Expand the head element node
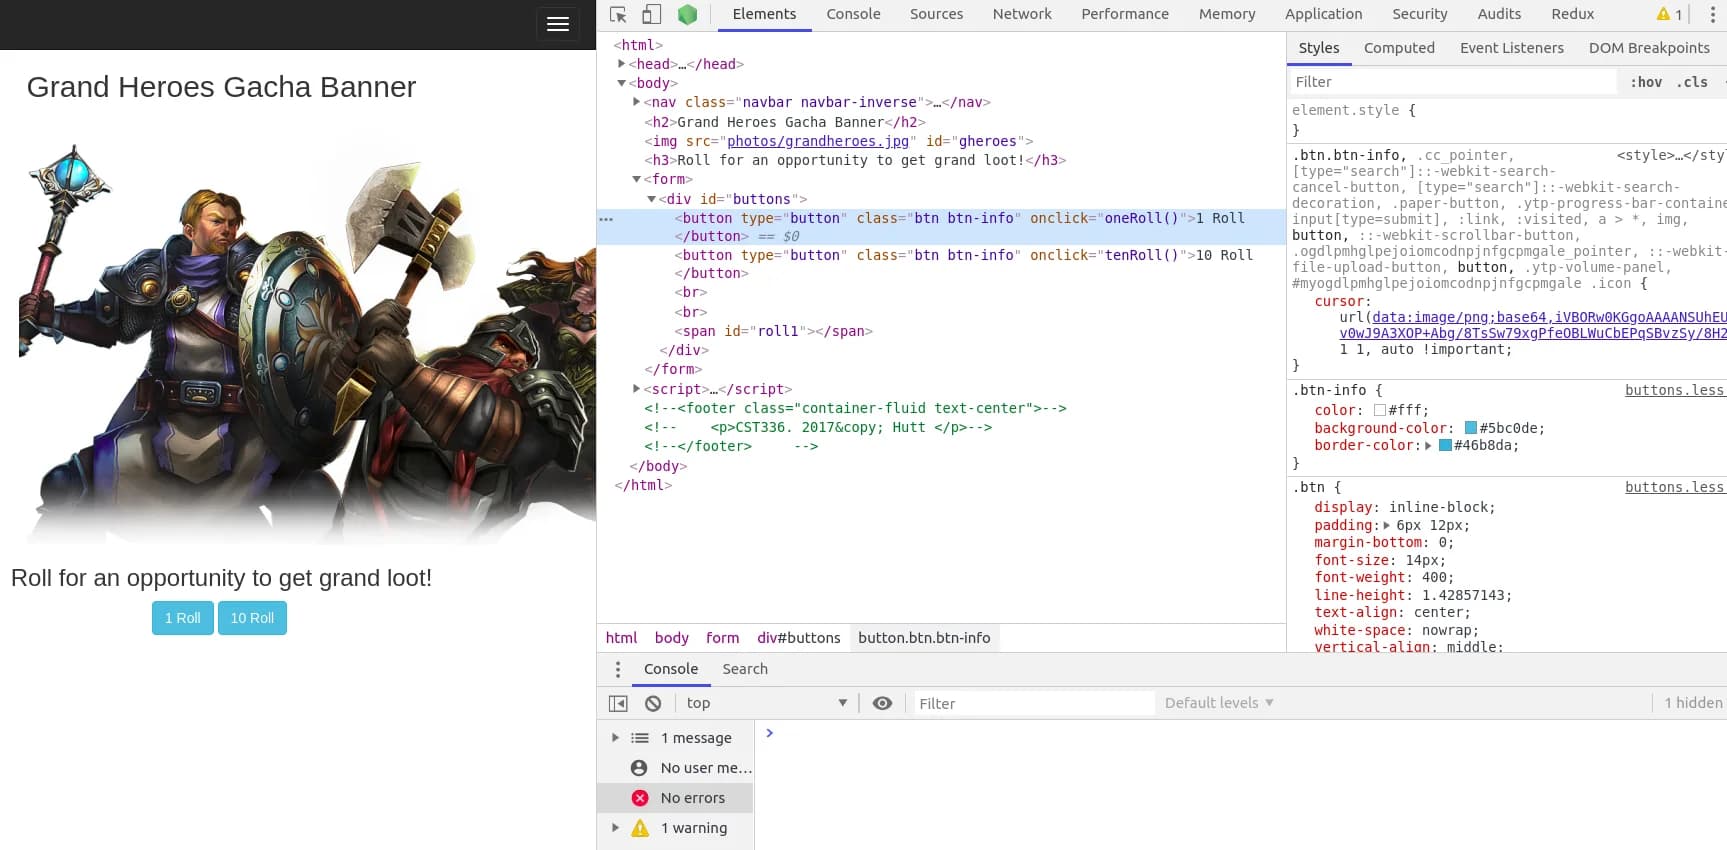This screenshot has height=850, width=1727. 622,64
